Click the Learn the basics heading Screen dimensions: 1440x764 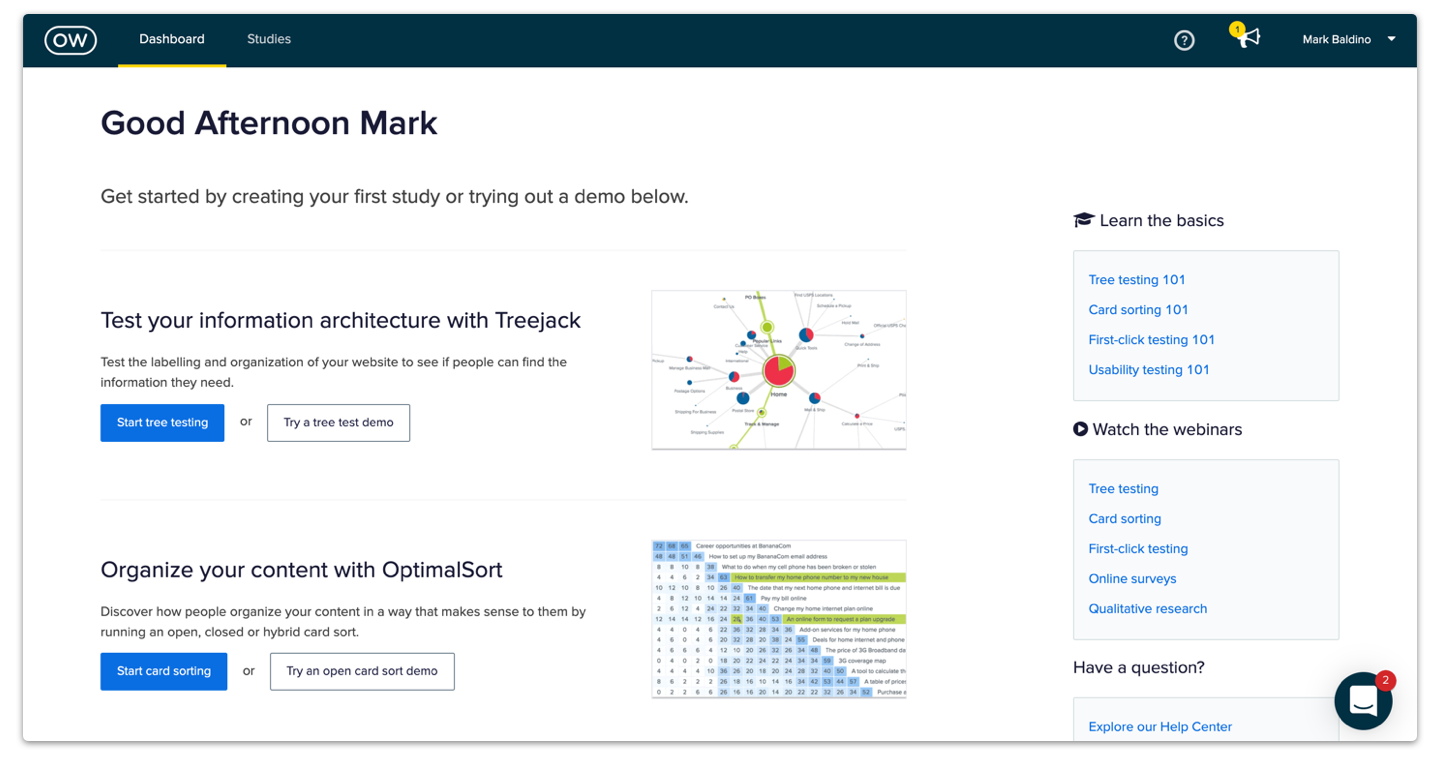(x=1148, y=221)
